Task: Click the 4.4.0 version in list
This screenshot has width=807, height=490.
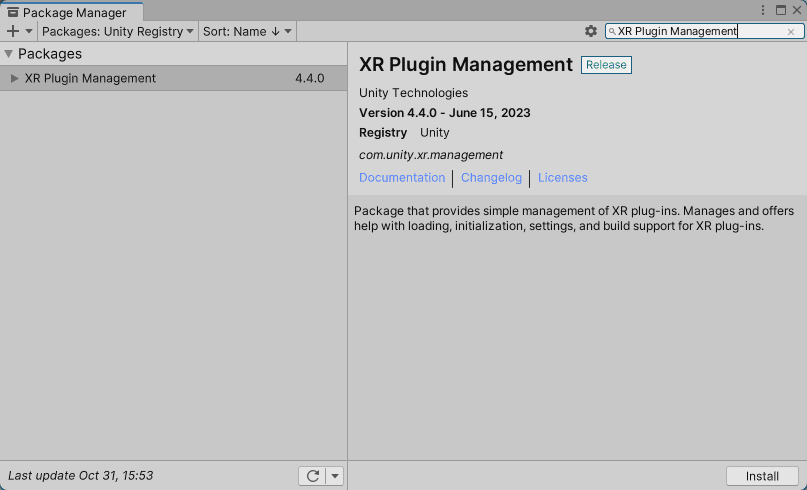Action: 309,78
